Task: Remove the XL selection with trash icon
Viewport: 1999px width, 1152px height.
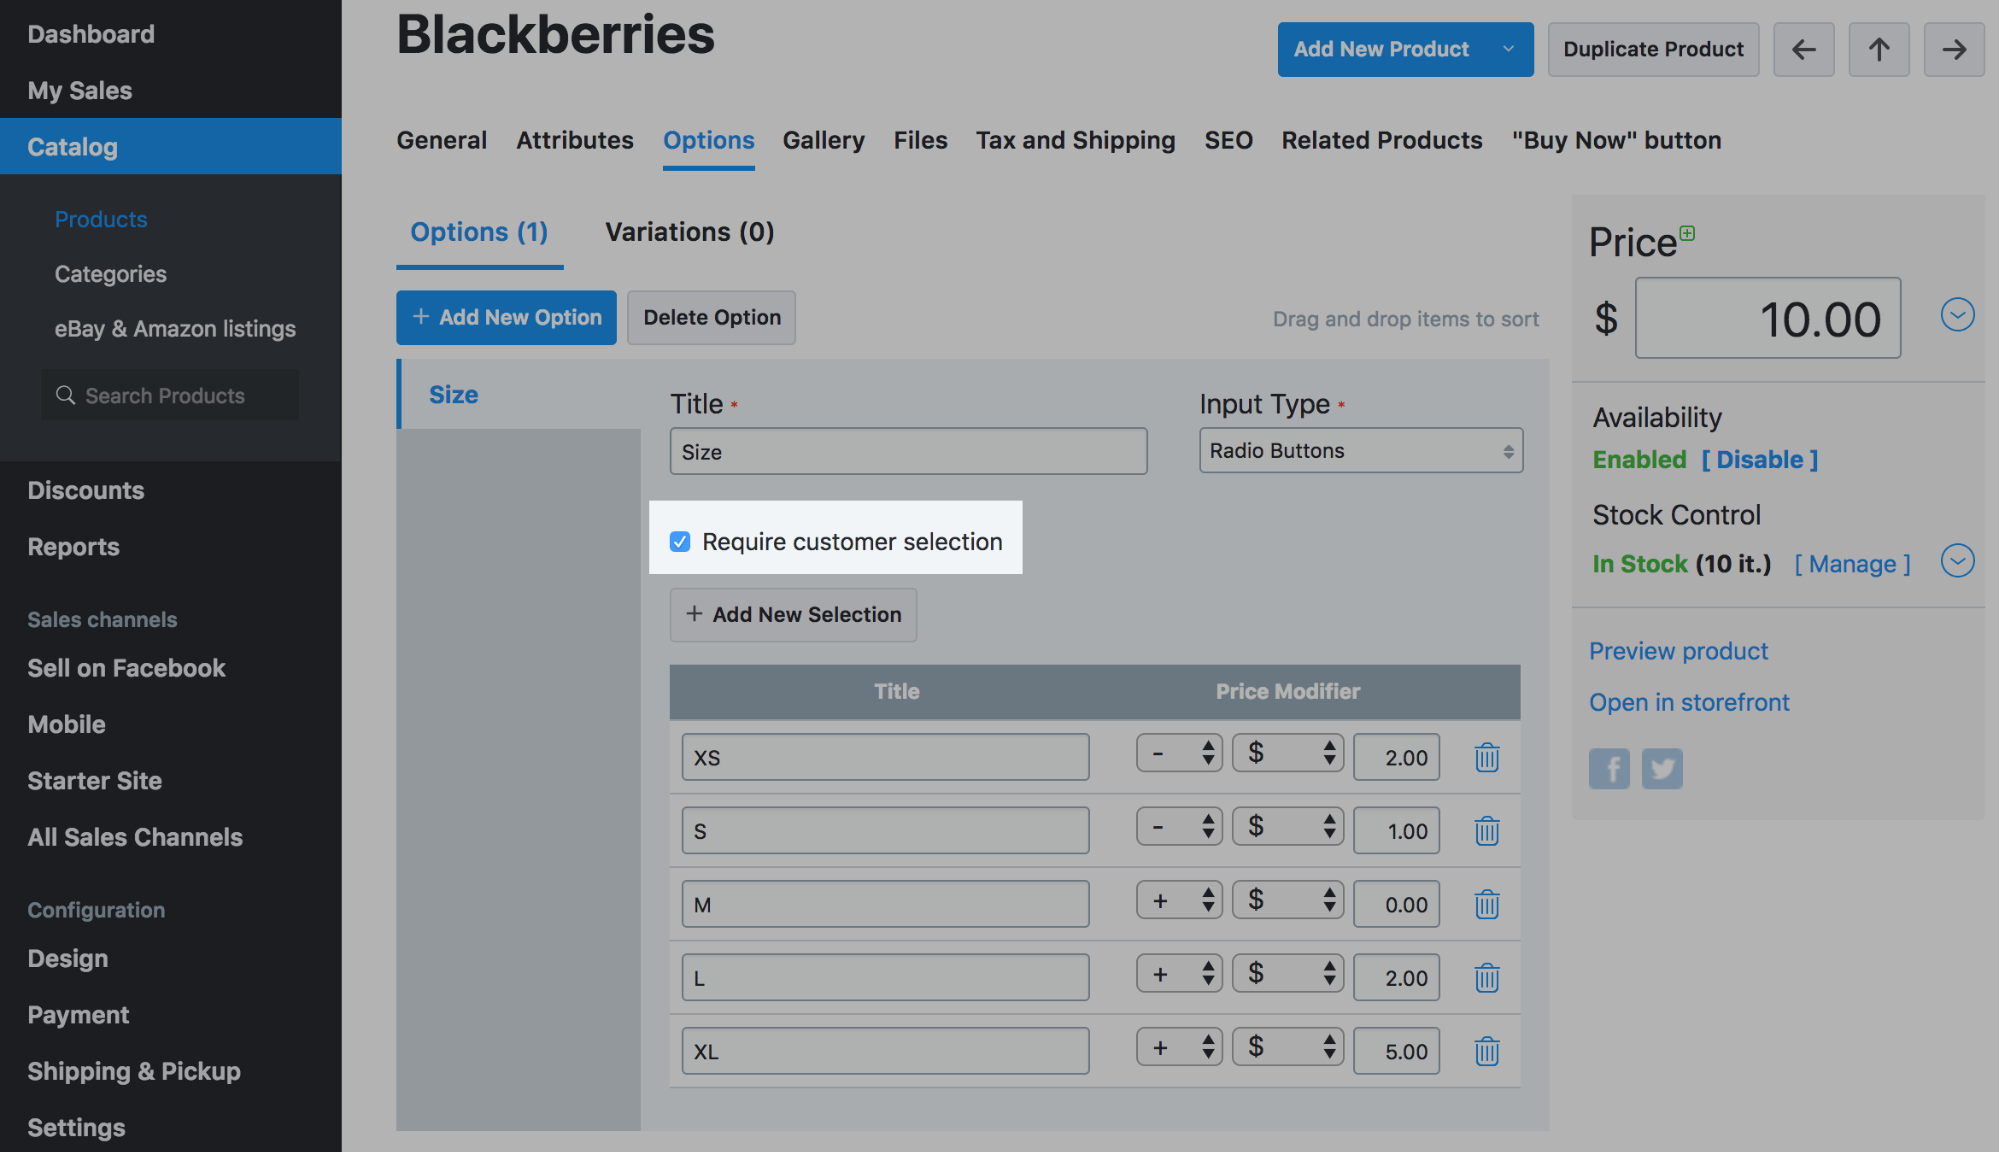Action: (x=1486, y=1051)
